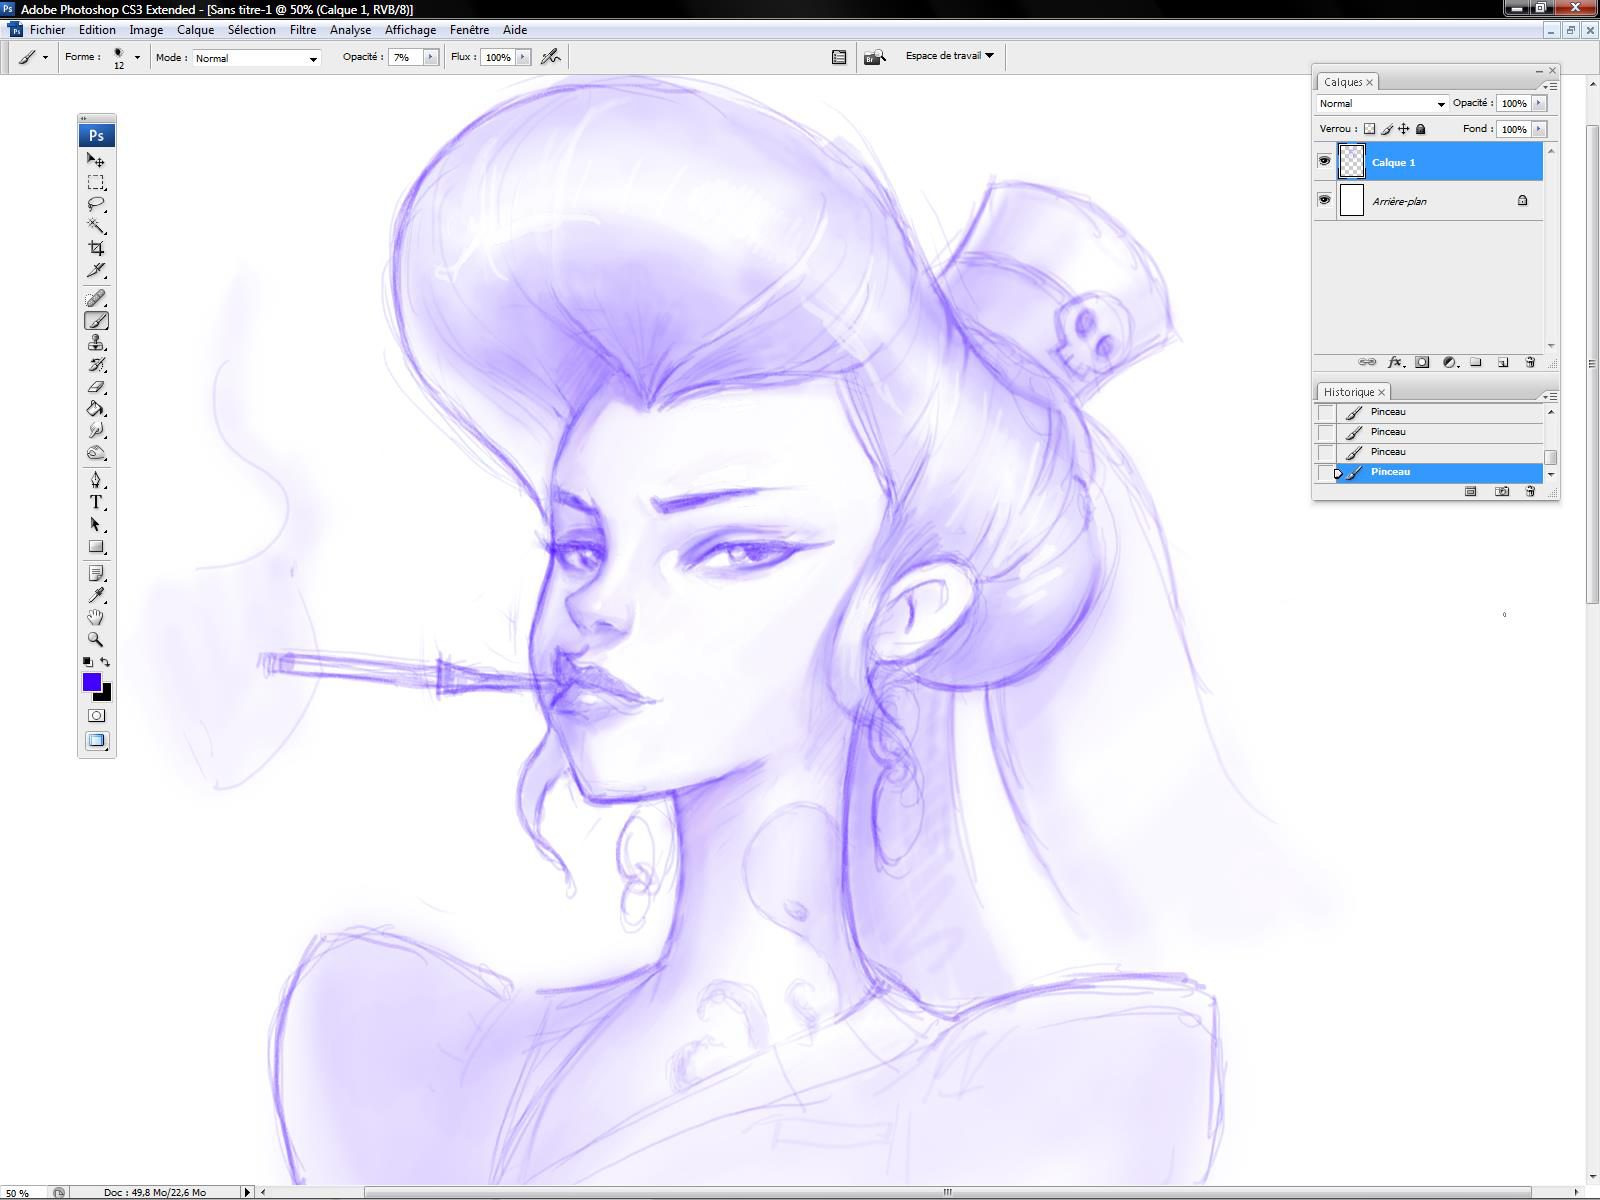Select the Zoom tool
The height and width of the screenshot is (1200, 1600).
point(96,640)
